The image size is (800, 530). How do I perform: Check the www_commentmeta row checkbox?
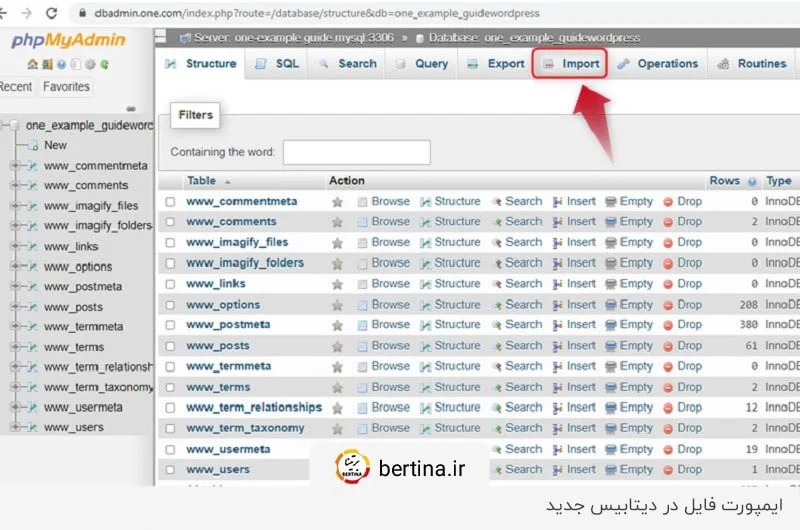coord(170,202)
